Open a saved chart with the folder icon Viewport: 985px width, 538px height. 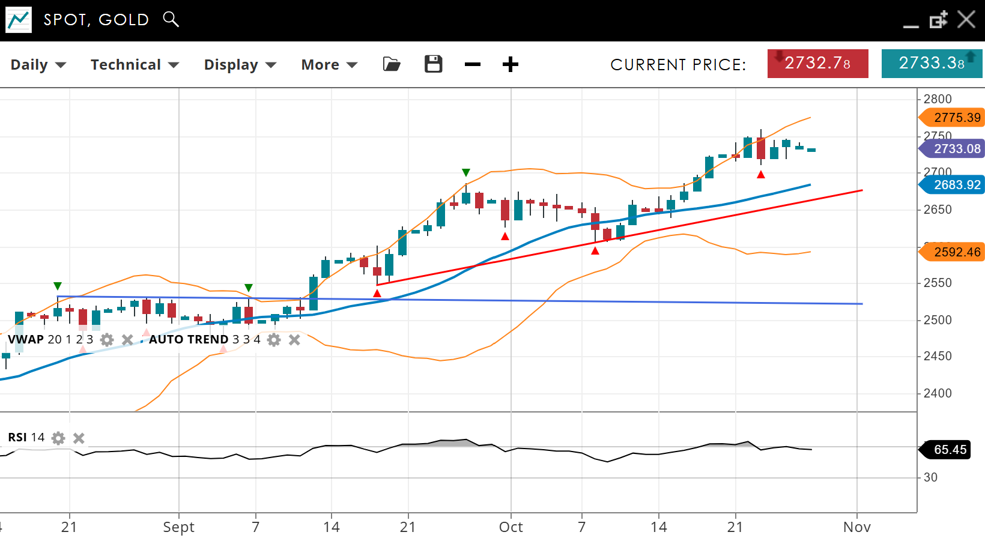(x=392, y=64)
